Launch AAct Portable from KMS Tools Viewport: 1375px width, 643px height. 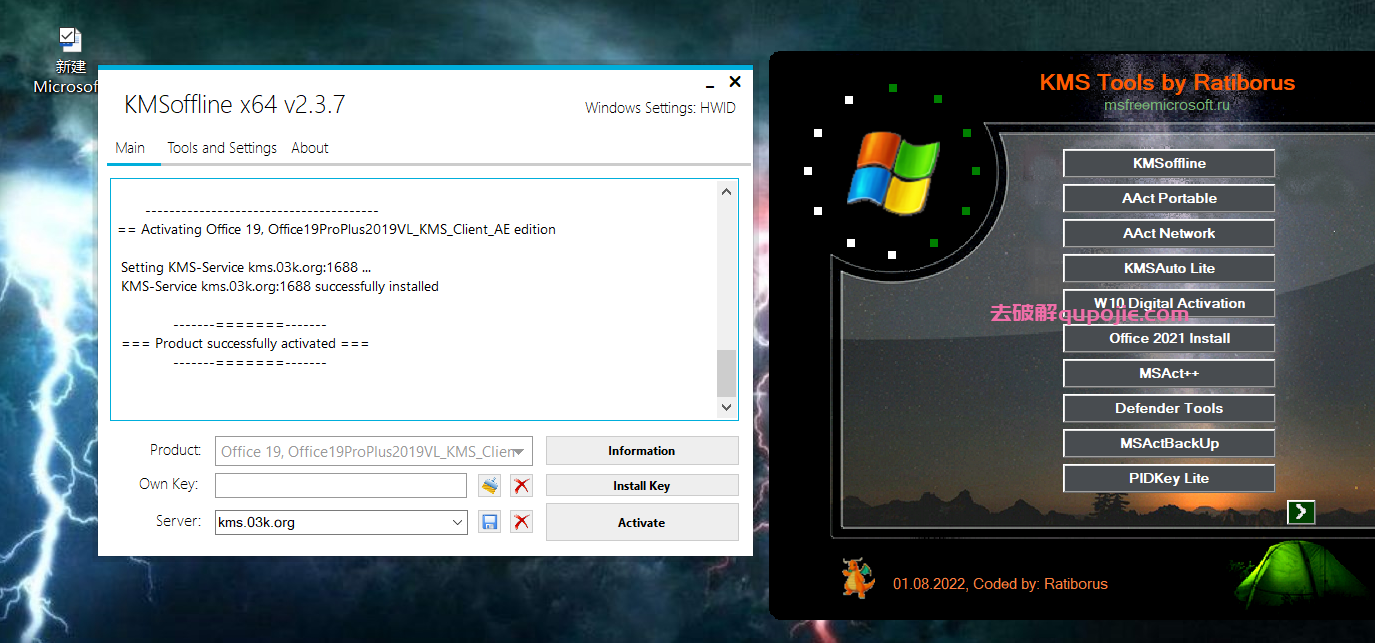pyautogui.click(x=1169, y=198)
